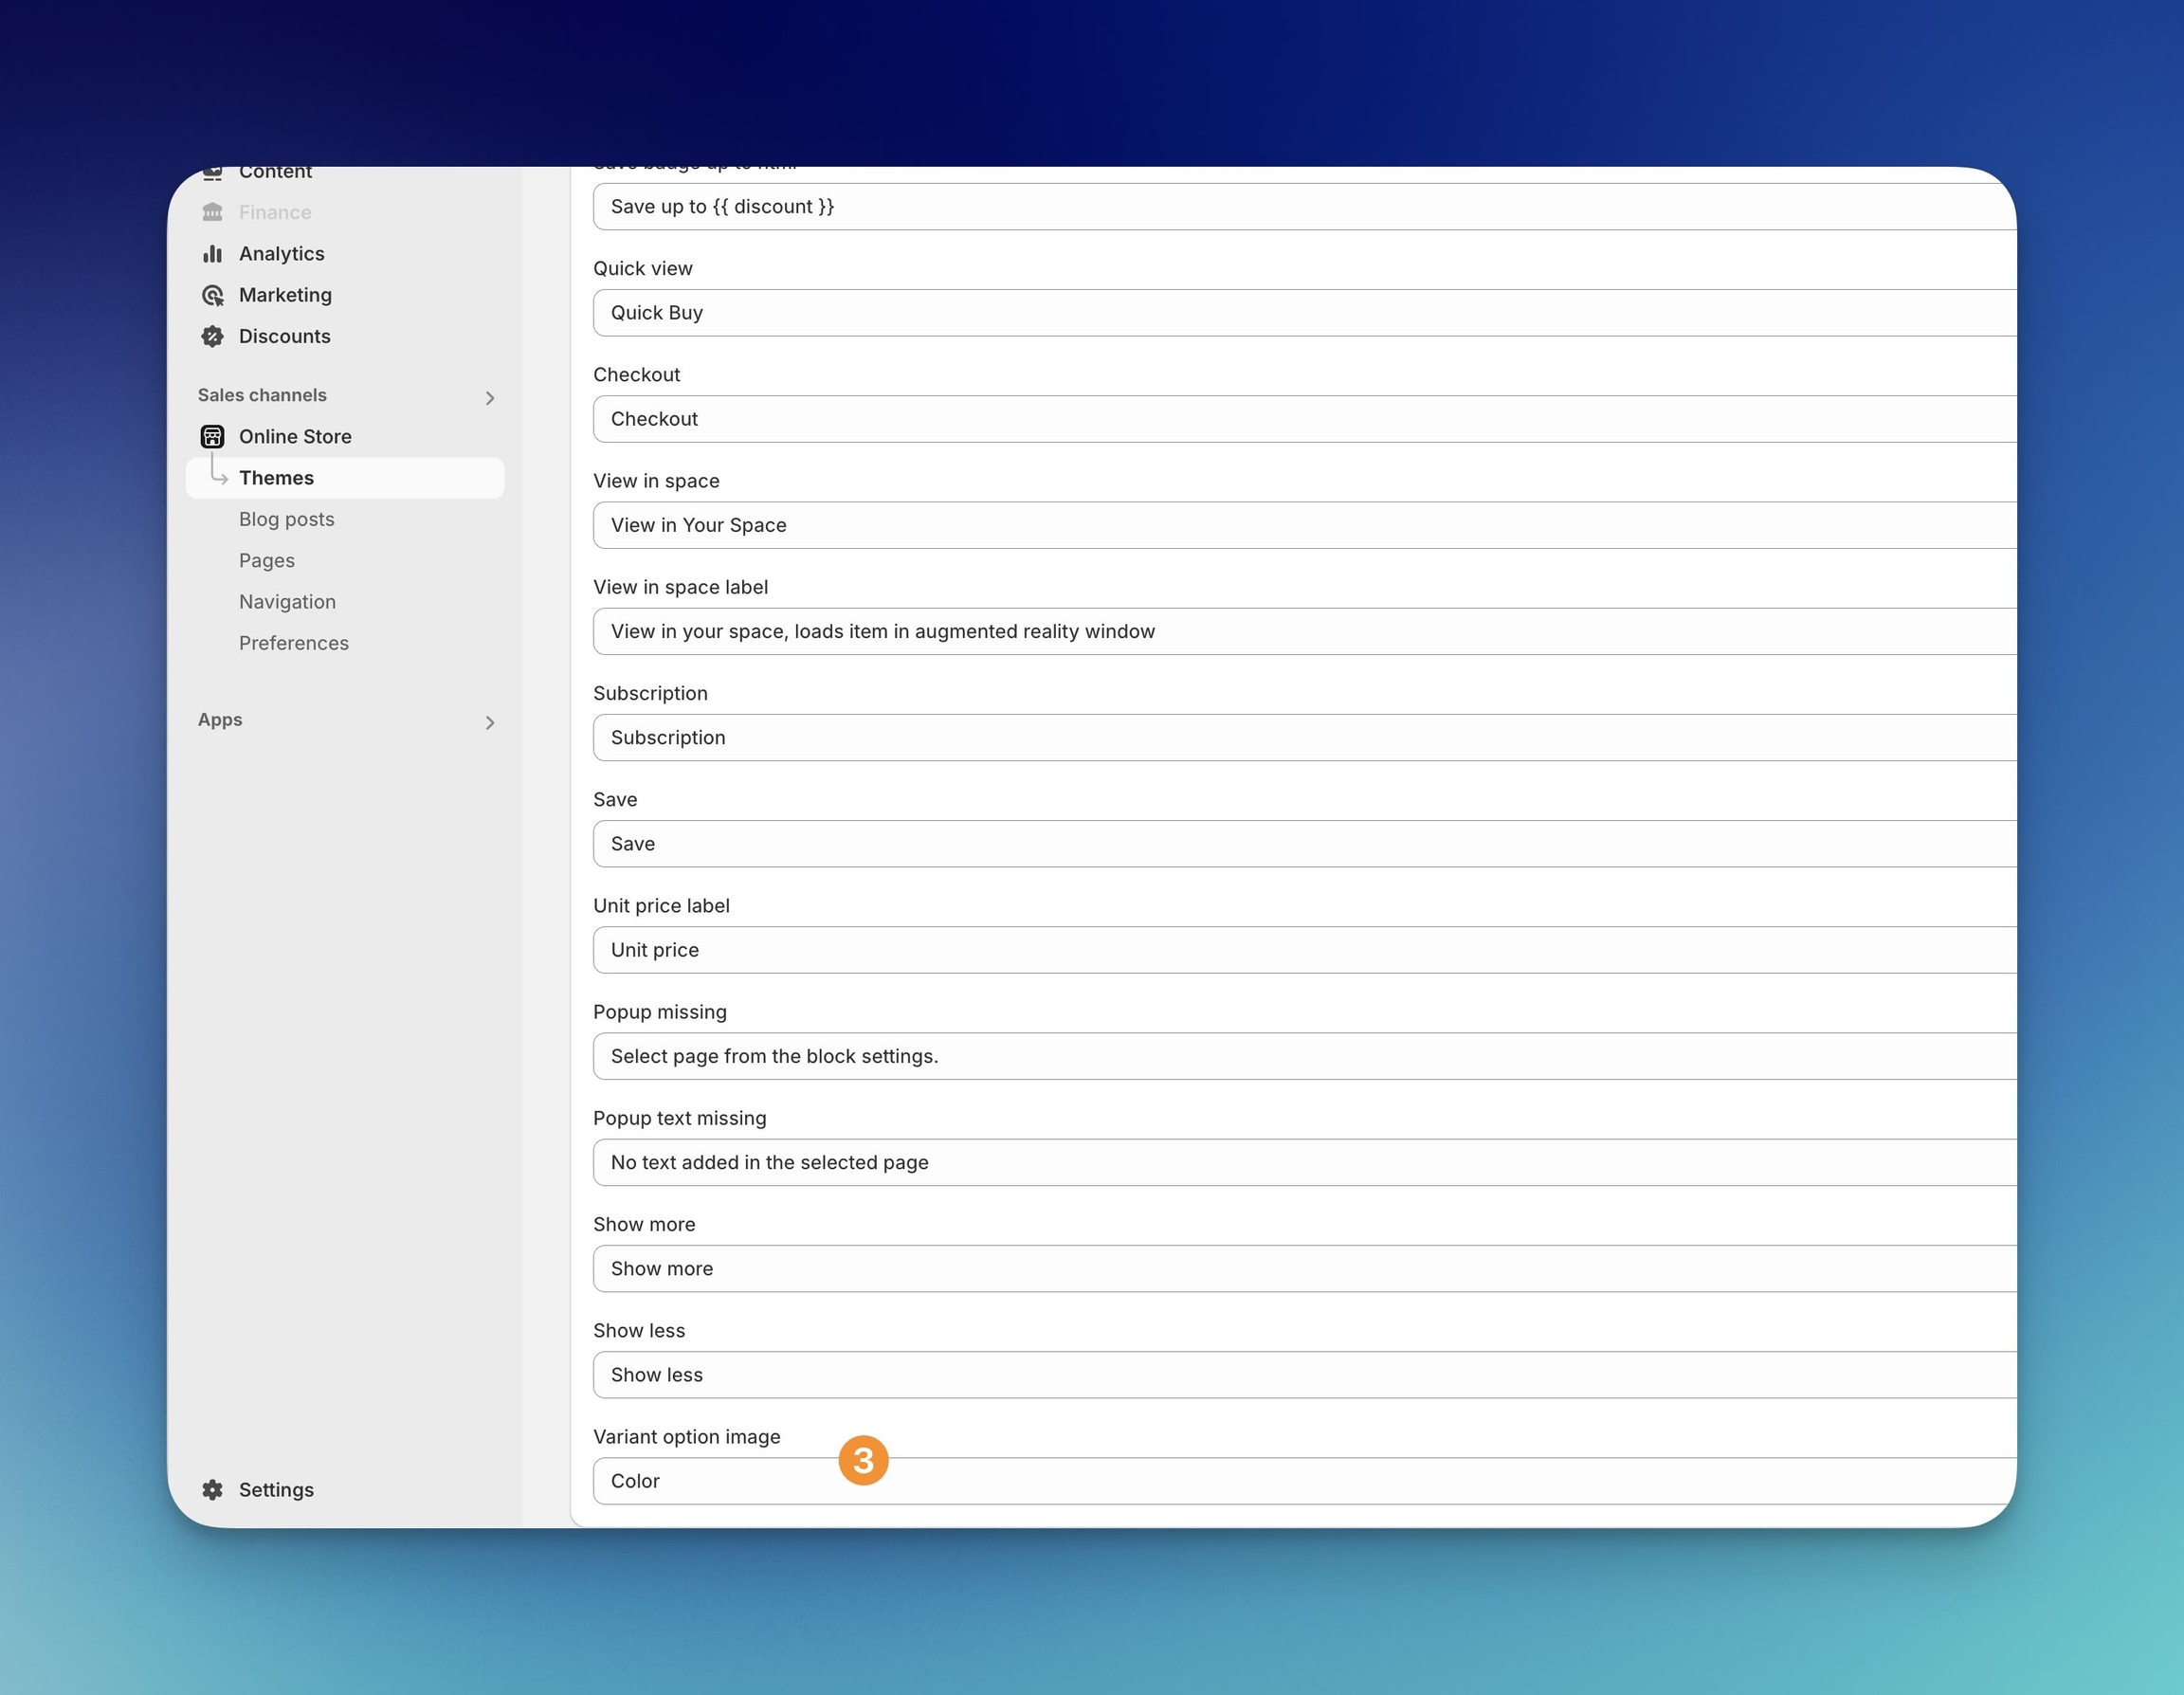The width and height of the screenshot is (2184, 1695).
Task: Click the Show more text field
Action: coord(1300,1268)
